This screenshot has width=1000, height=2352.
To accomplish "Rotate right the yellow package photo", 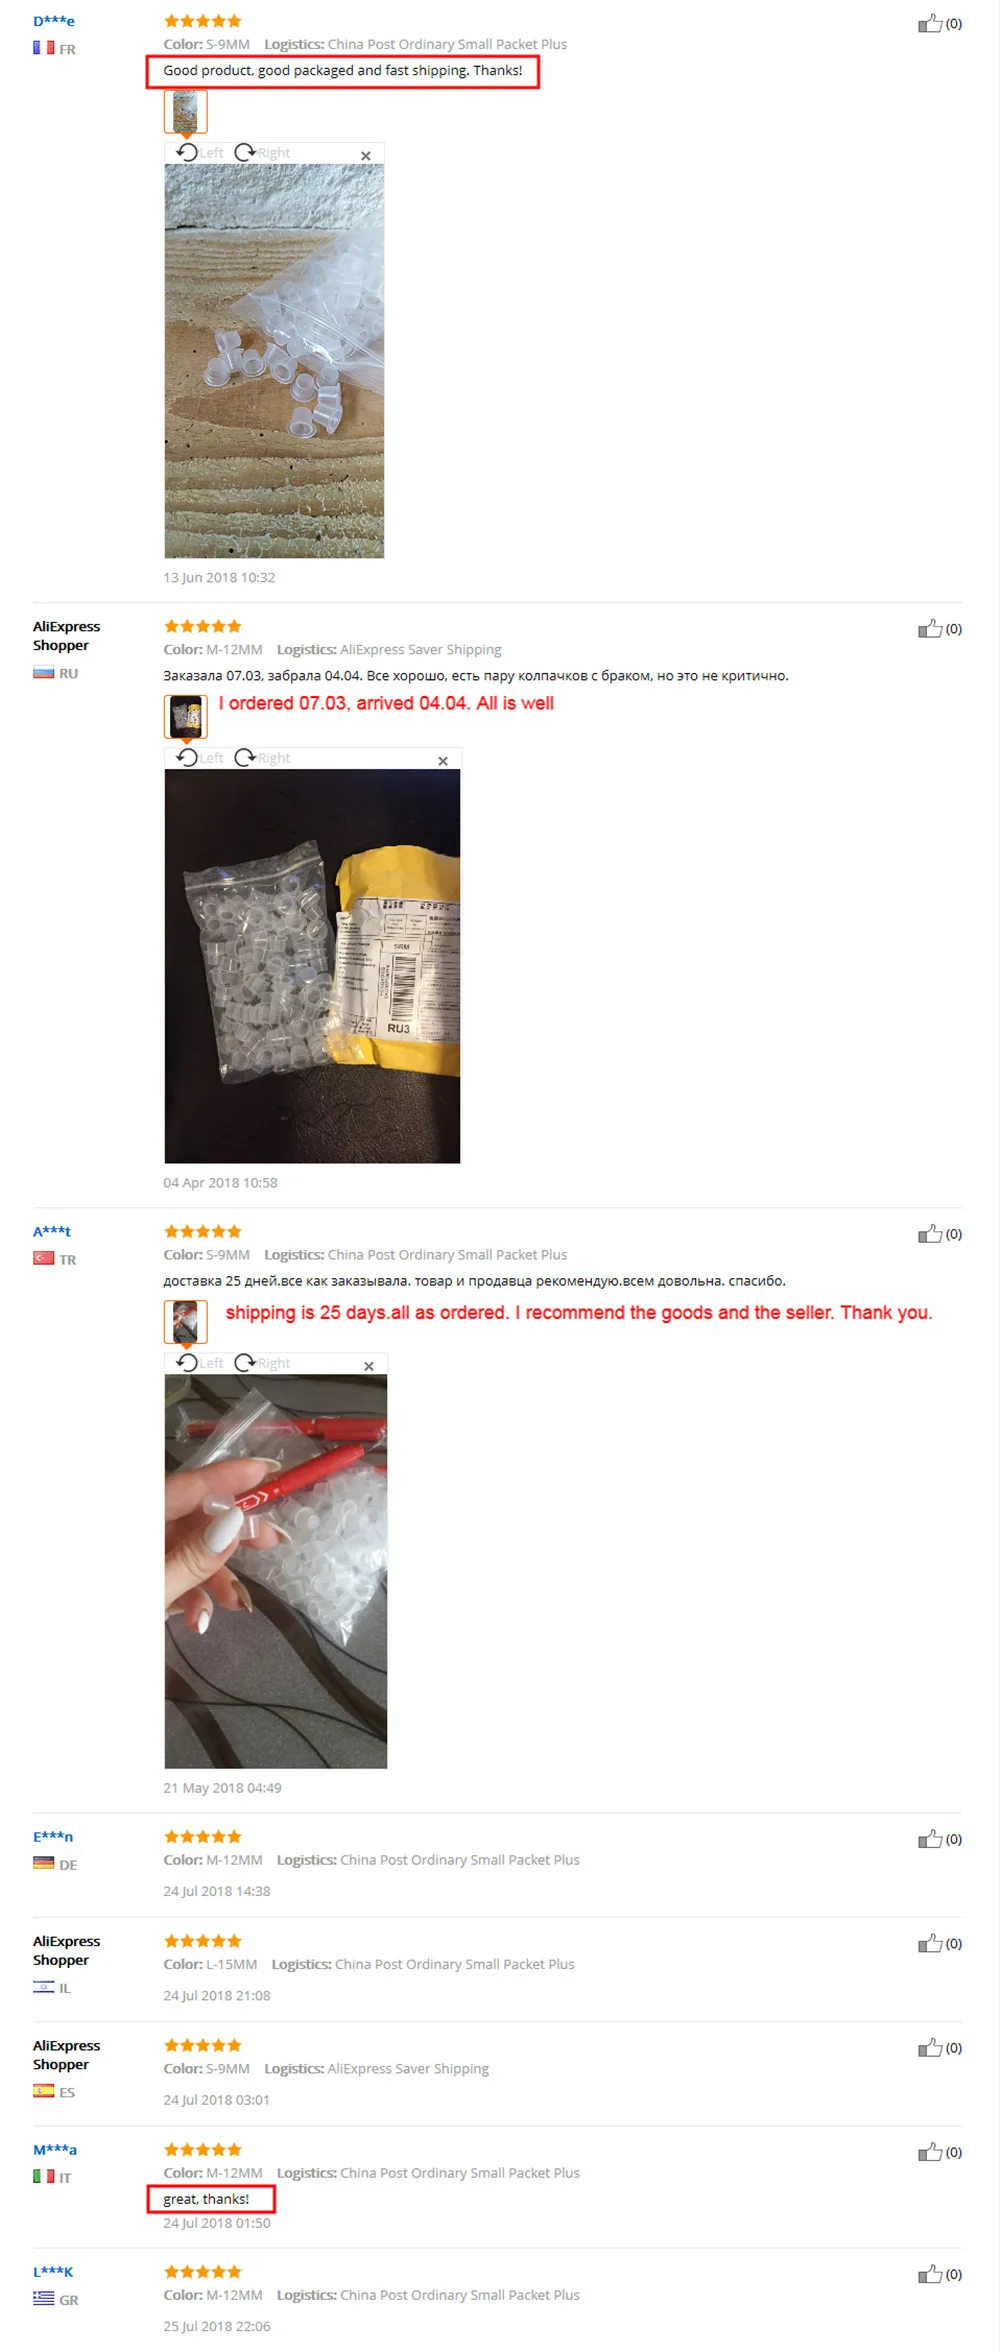I will coord(262,757).
